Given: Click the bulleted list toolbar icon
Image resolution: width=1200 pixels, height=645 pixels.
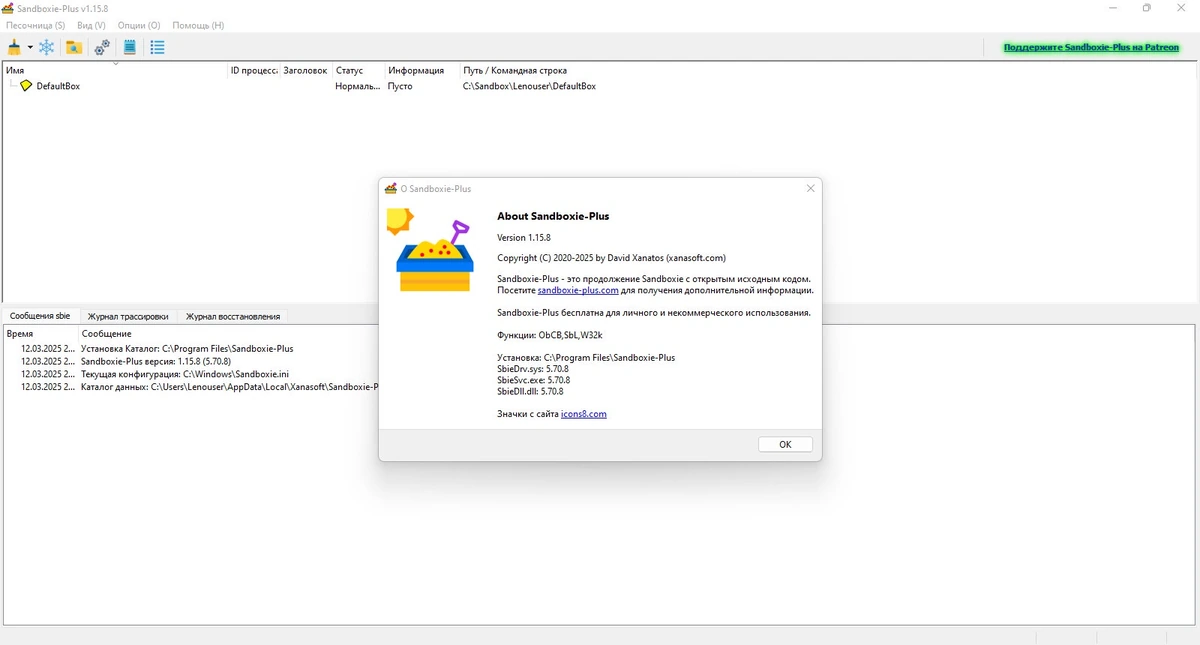Looking at the screenshot, I should click(x=157, y=47).
